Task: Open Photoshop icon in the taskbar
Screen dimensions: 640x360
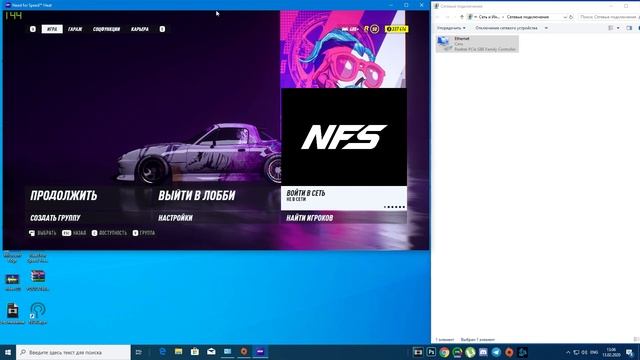Action: (x=431, y=352)
